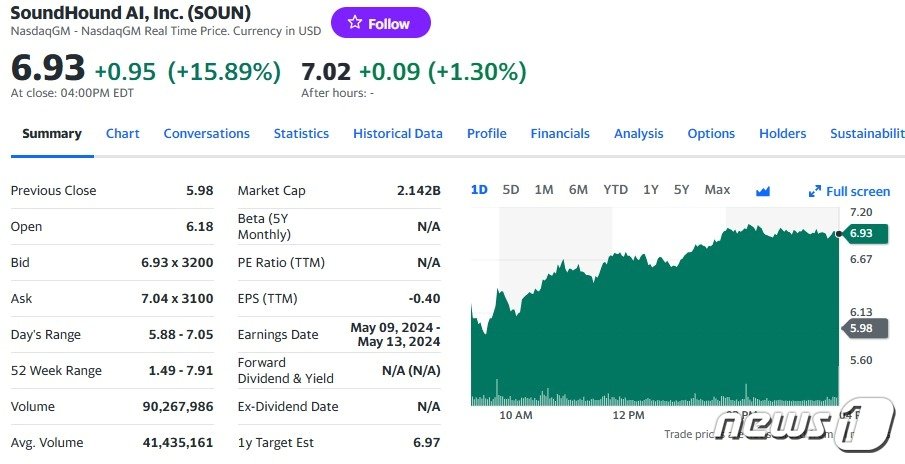Switch chart range to 5D
Screen dimensions: 905x464
point(511,190)
